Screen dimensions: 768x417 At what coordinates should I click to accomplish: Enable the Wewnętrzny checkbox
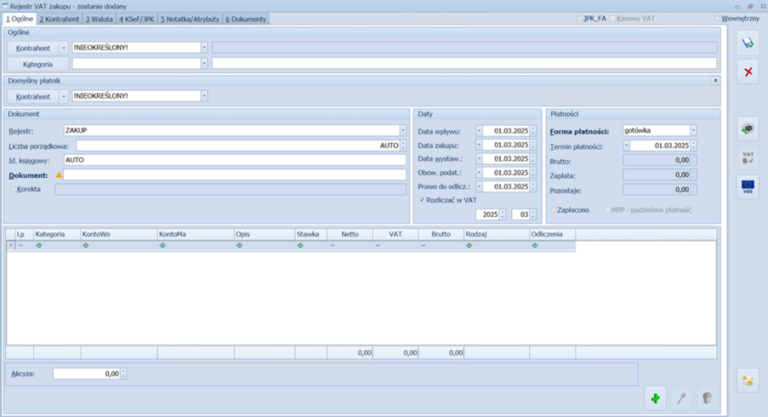pyautogui.click(x=717, y=18)
